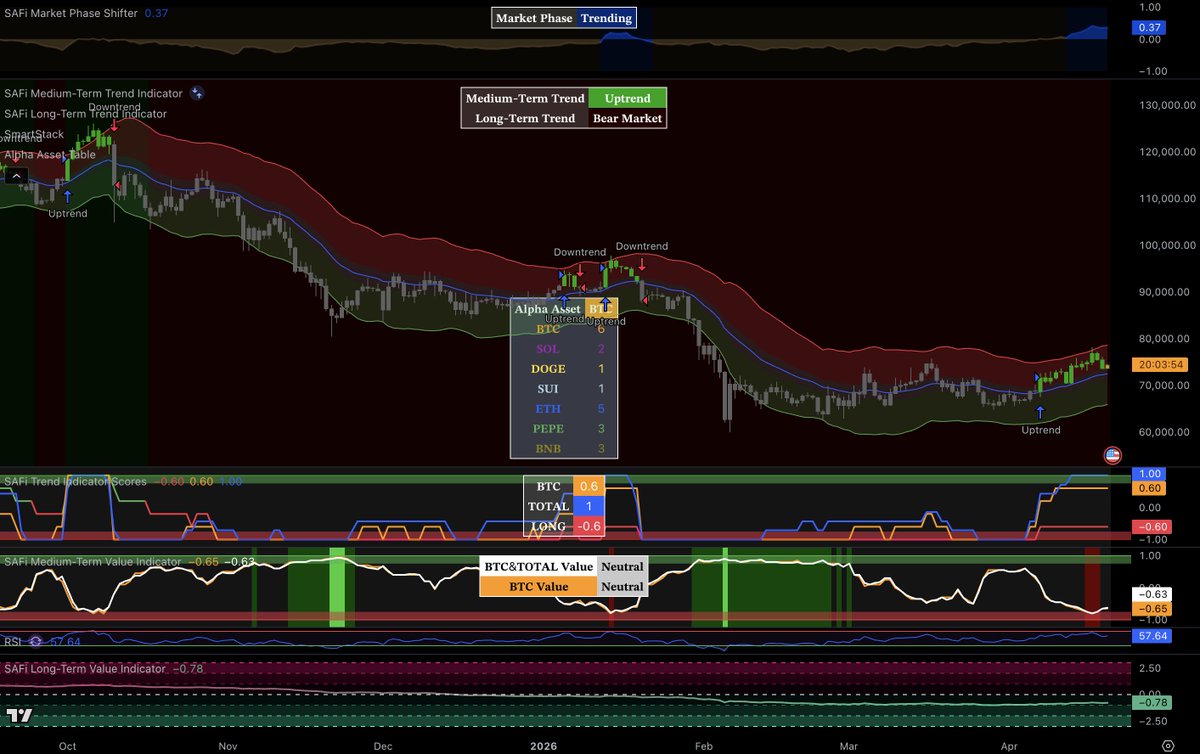This screenshot has height=754, width=1200.
Task: Click SAFi Market Phase Shifter title
Action: pos(69,14)
